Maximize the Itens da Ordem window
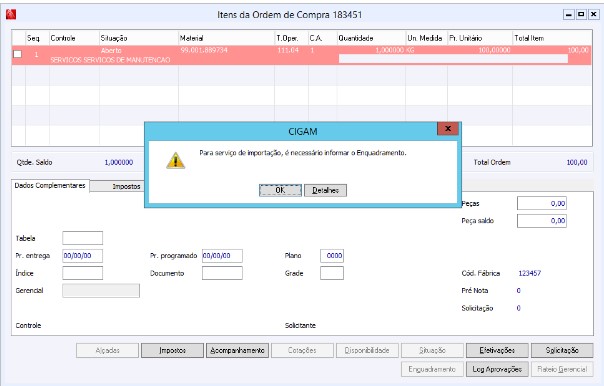This screenshot has height=386, width=604. [581, 15]
